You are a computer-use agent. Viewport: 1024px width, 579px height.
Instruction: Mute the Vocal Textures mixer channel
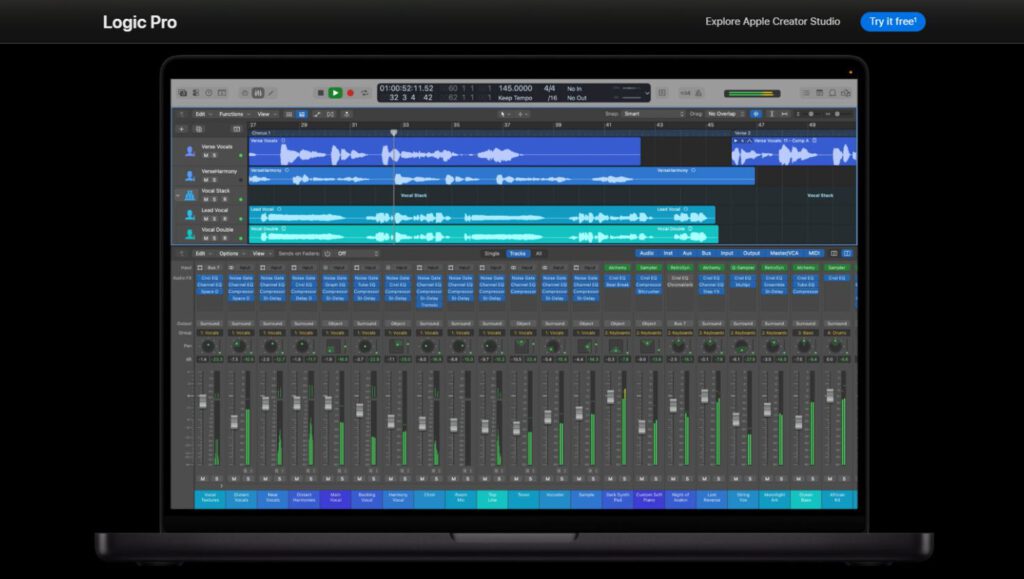(204, 478)
